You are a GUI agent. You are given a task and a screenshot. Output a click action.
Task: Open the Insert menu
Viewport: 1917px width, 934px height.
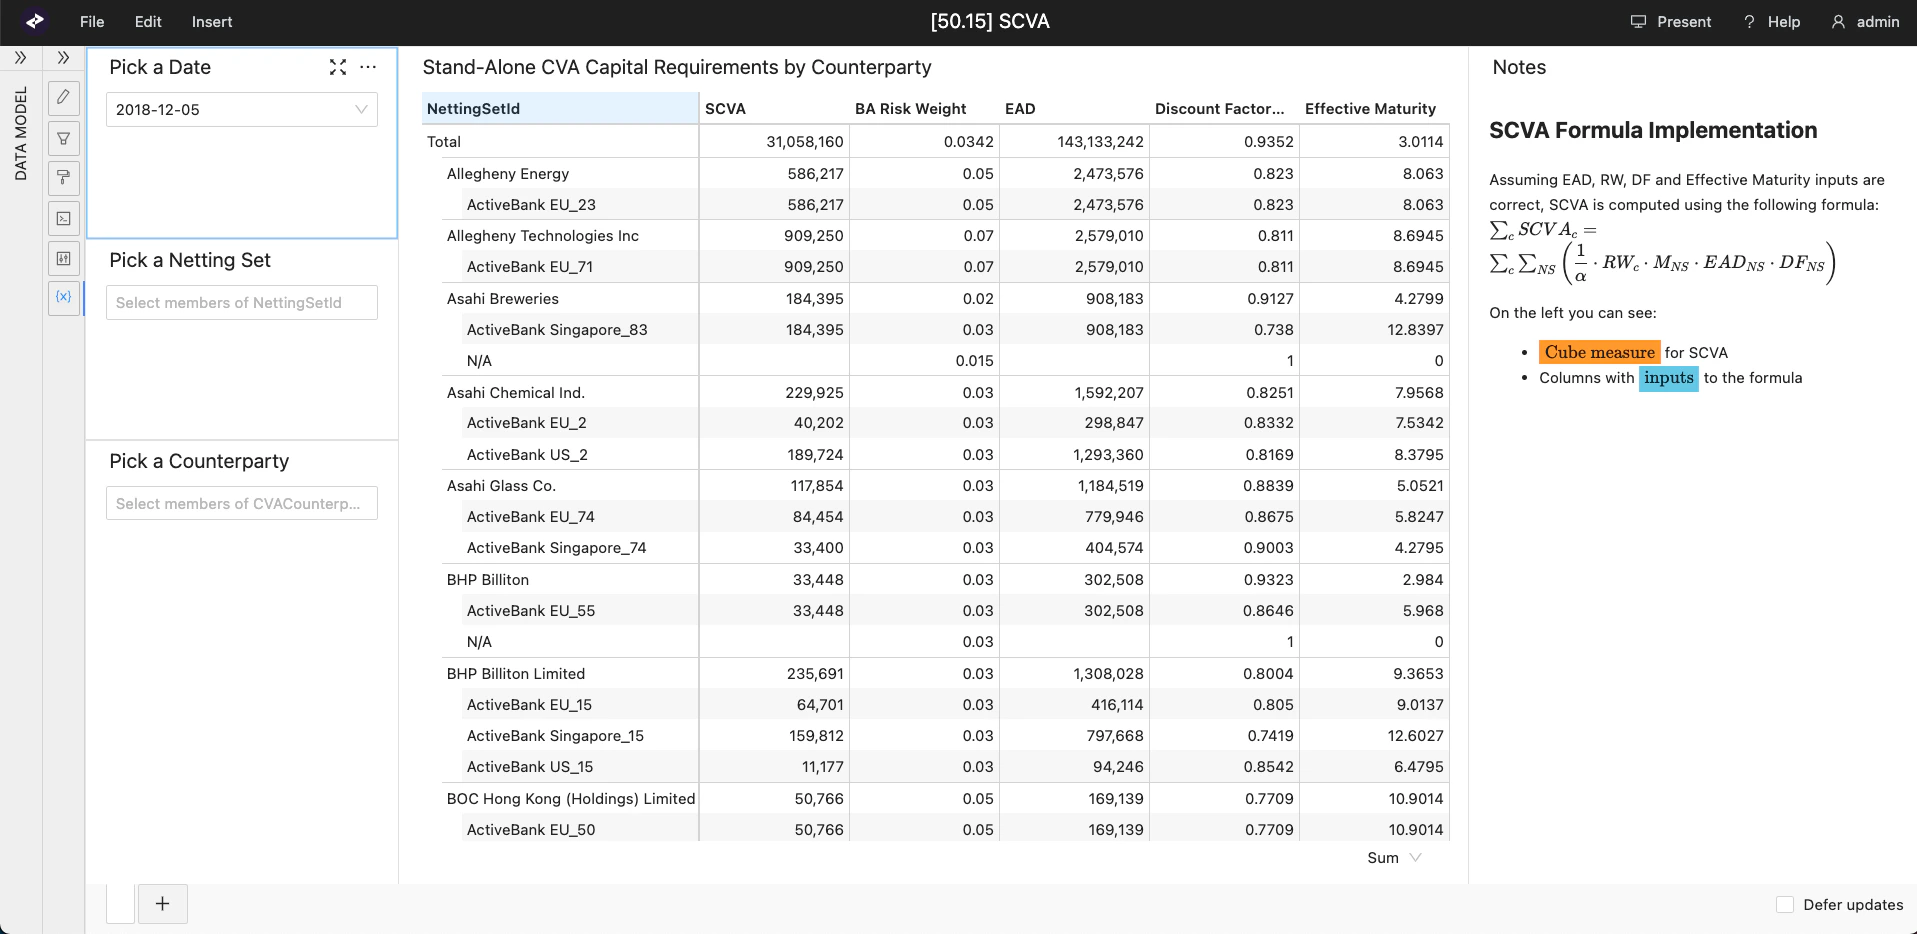point(212,22)
